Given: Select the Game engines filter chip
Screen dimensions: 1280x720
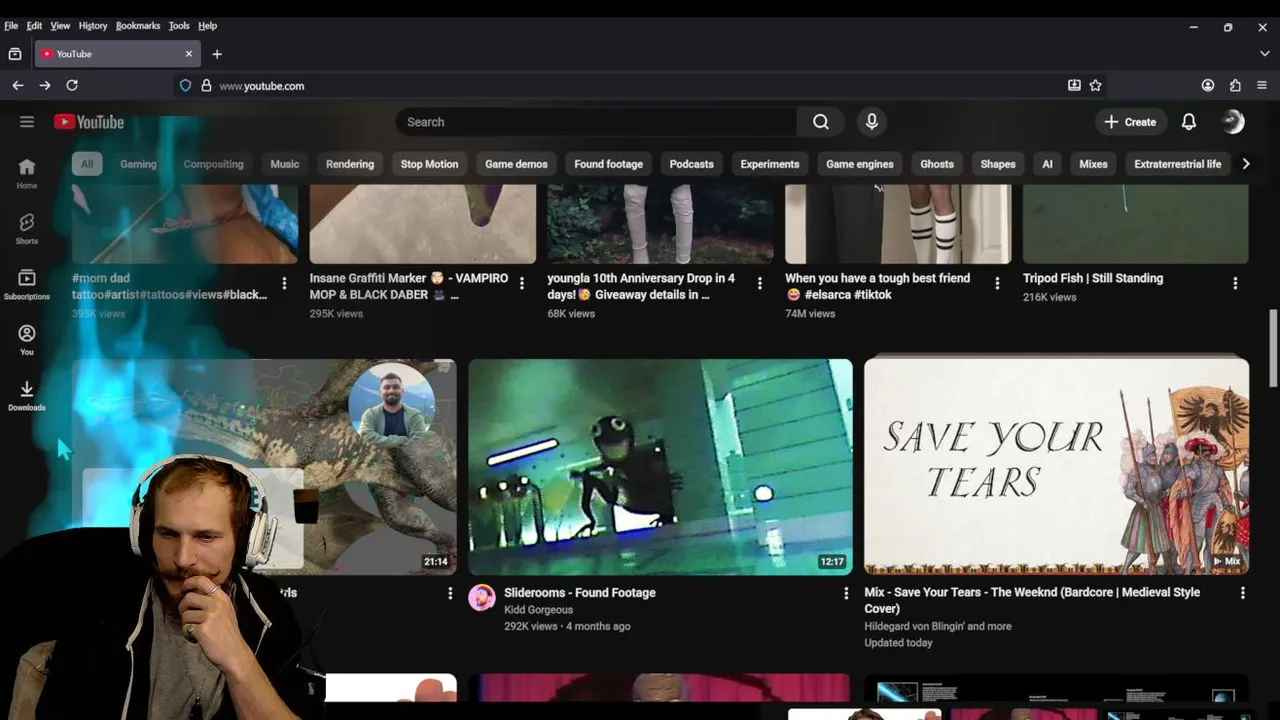Looking at the screenshot, I should click(859, 164).
